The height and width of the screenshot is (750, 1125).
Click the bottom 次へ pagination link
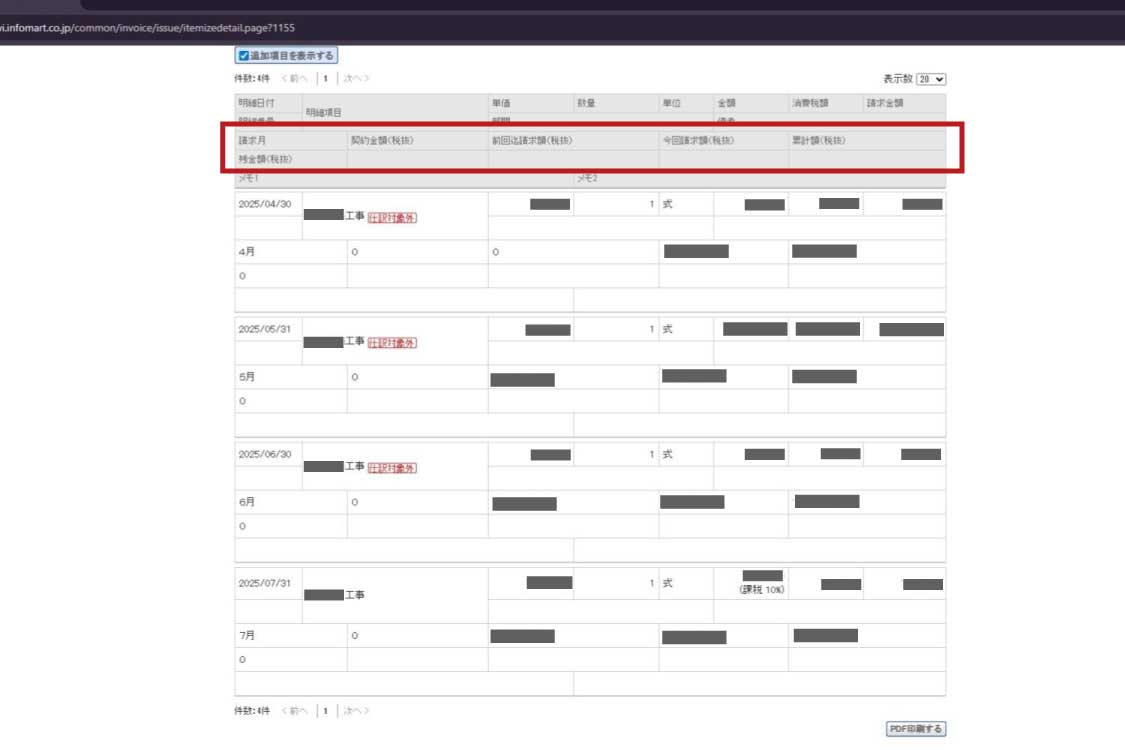pyautogui.click(x=355, y=711)
